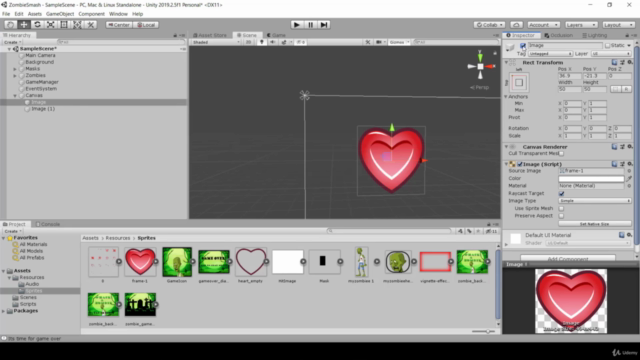Collapse the Canvas hierarchy item
The image size is (640, 360).
(15, 96)
